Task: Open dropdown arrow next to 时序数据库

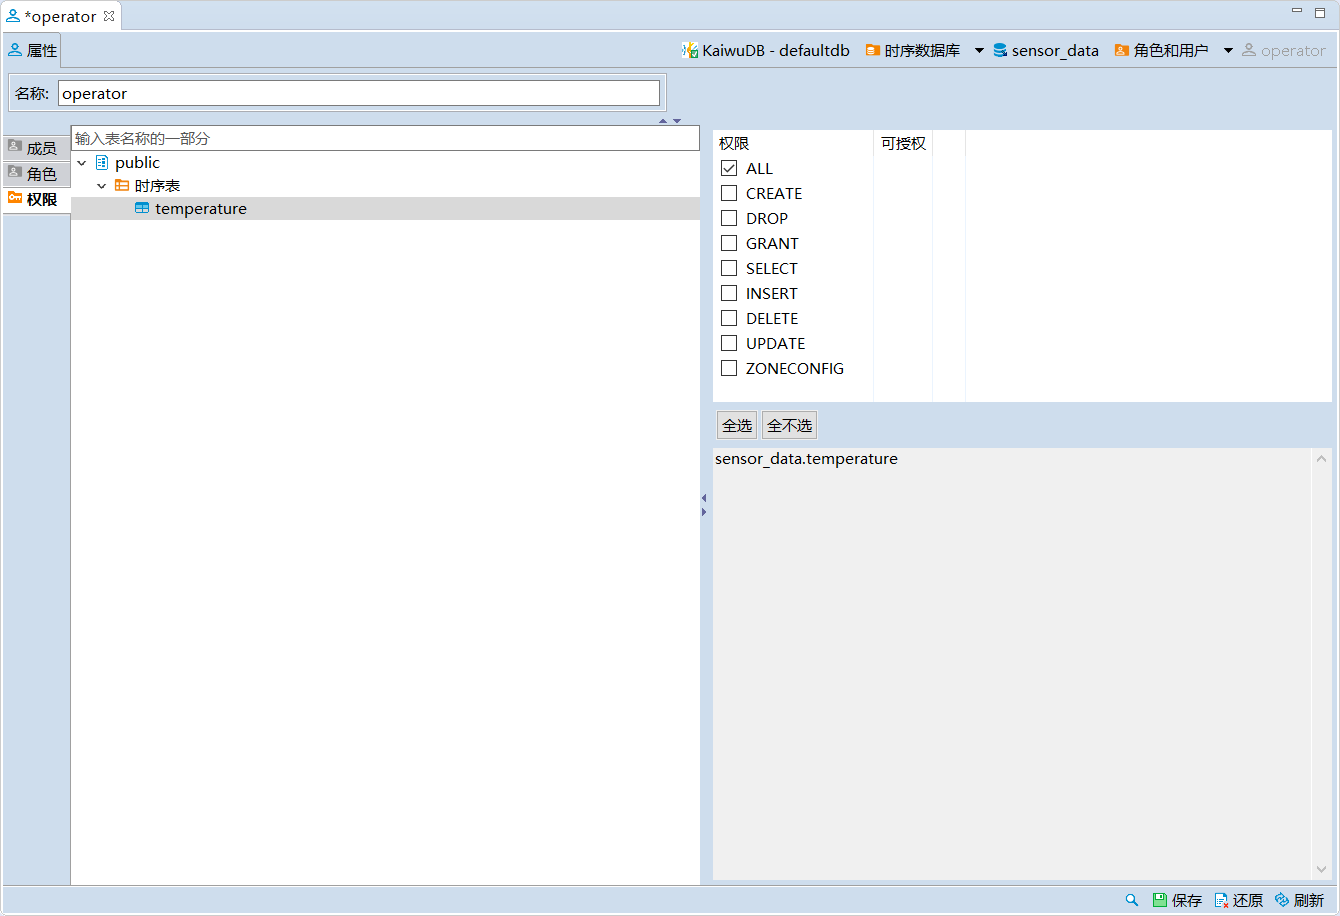Action: pyautogui.click(x=979, y=50)
